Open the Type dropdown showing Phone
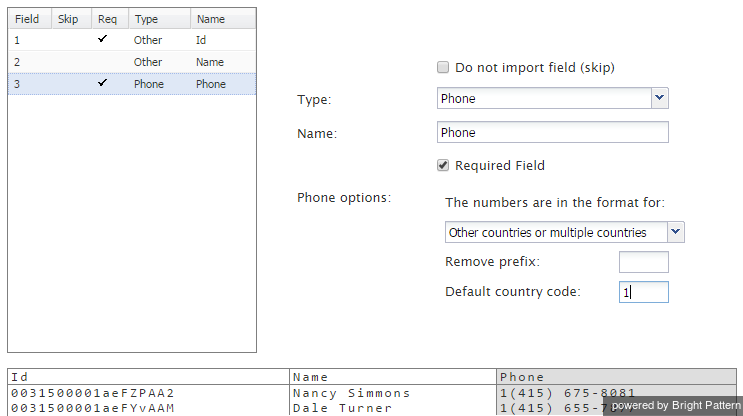743x416 pixels. pos(553,98)
